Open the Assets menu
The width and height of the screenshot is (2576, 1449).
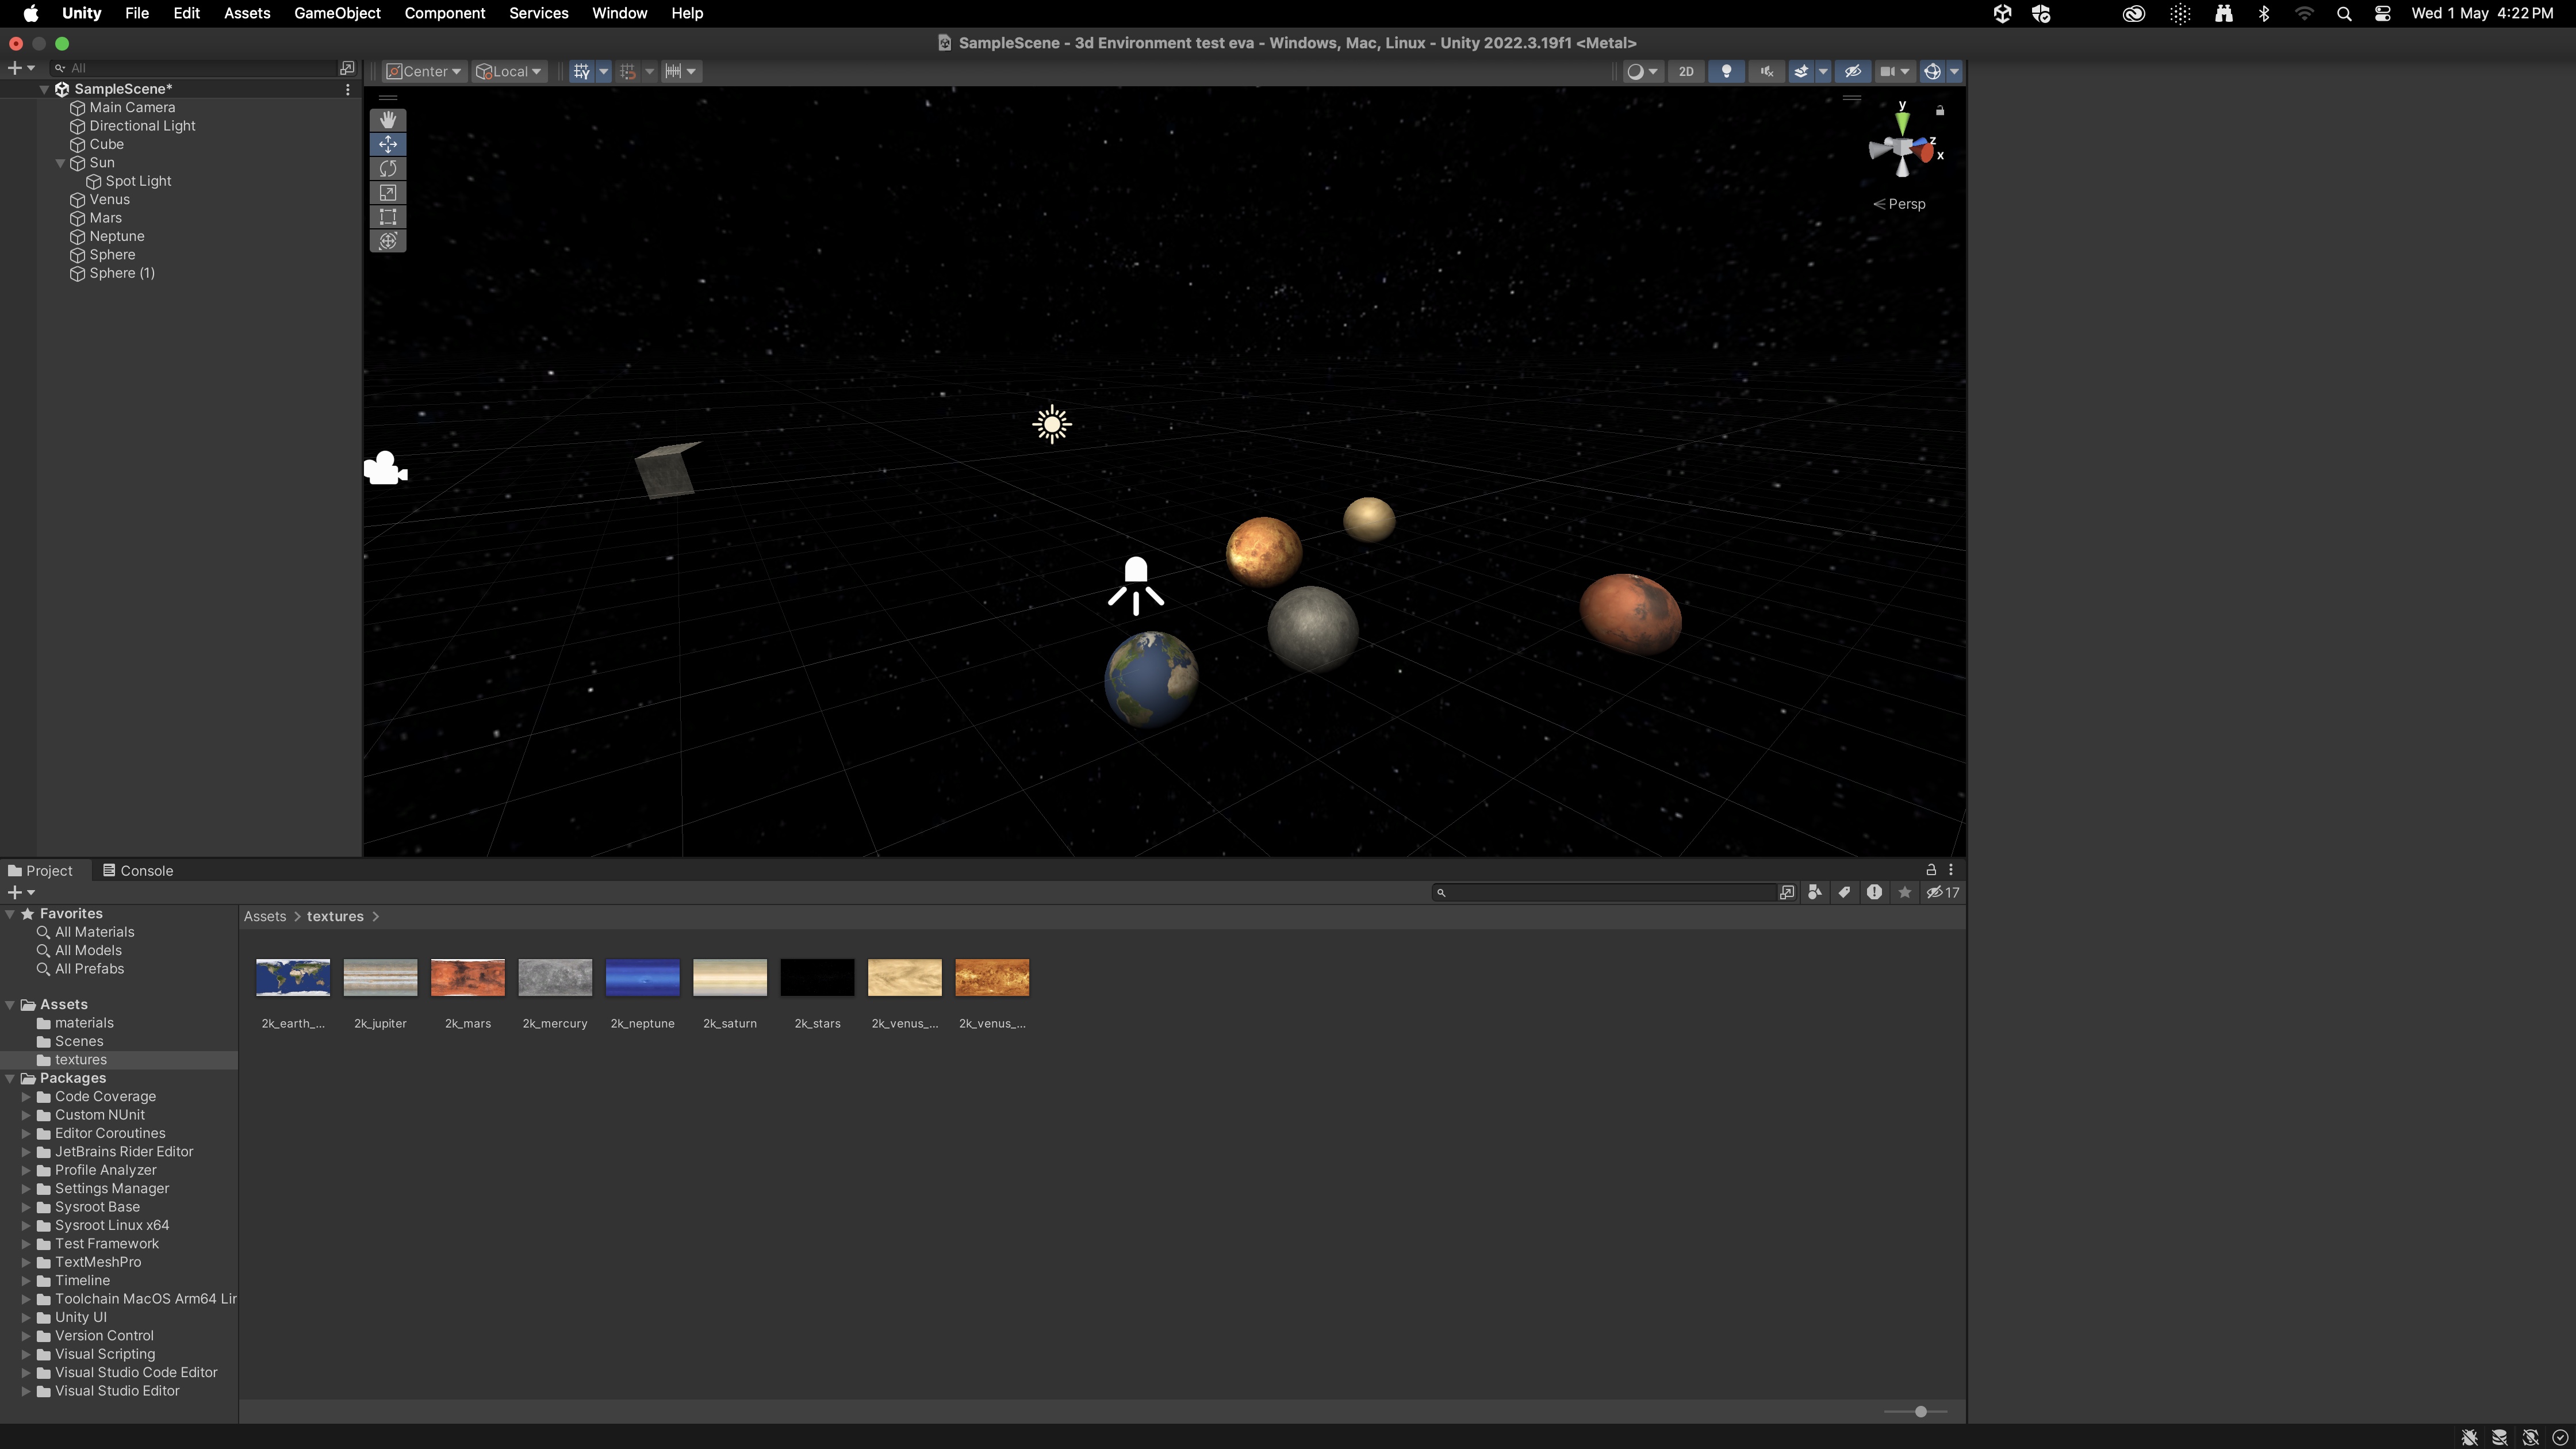247,13
